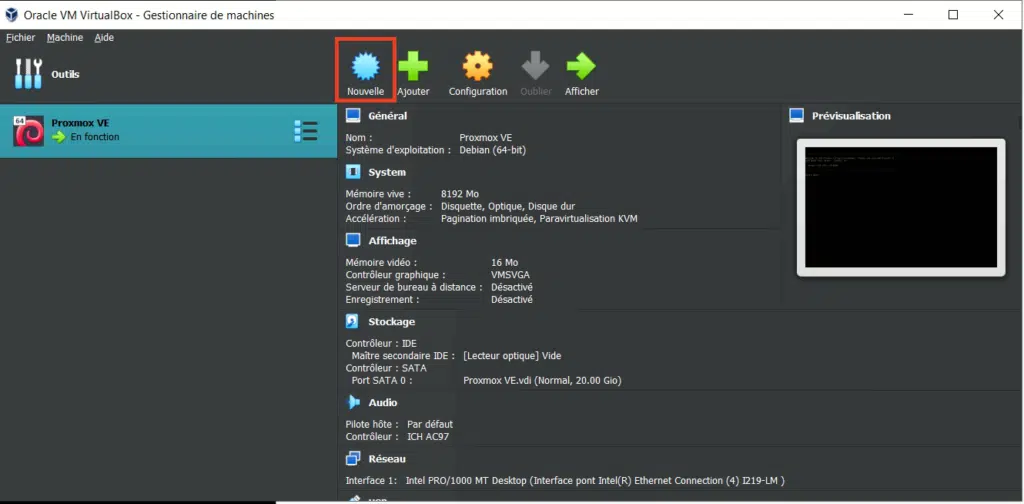
Task: Click the 8192 Mo memory value
Action: (x=460, y=194)
